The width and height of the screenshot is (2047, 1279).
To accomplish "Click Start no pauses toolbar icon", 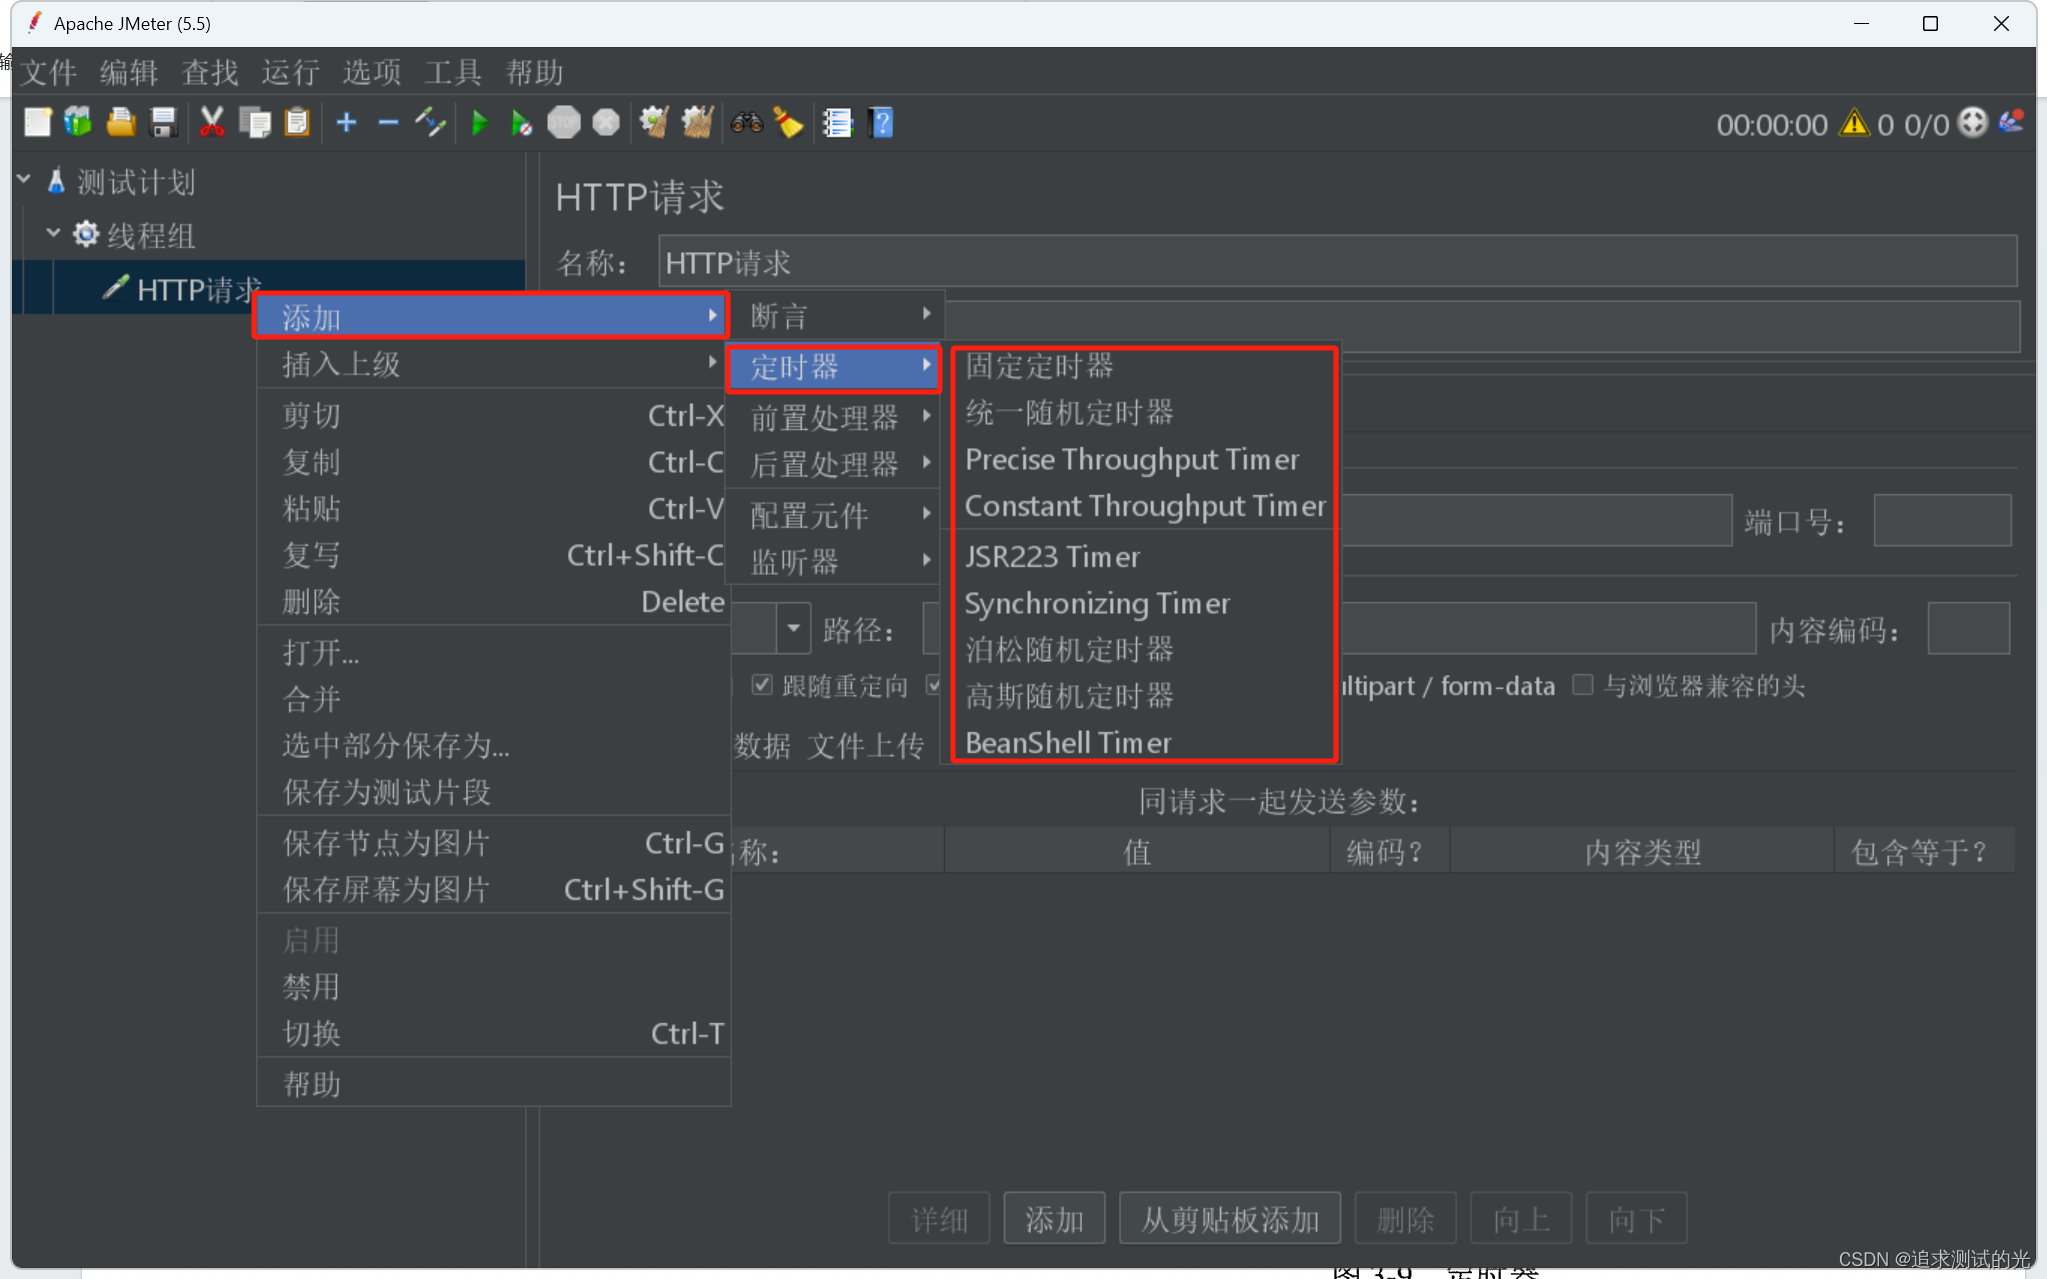I will point(521,123).
